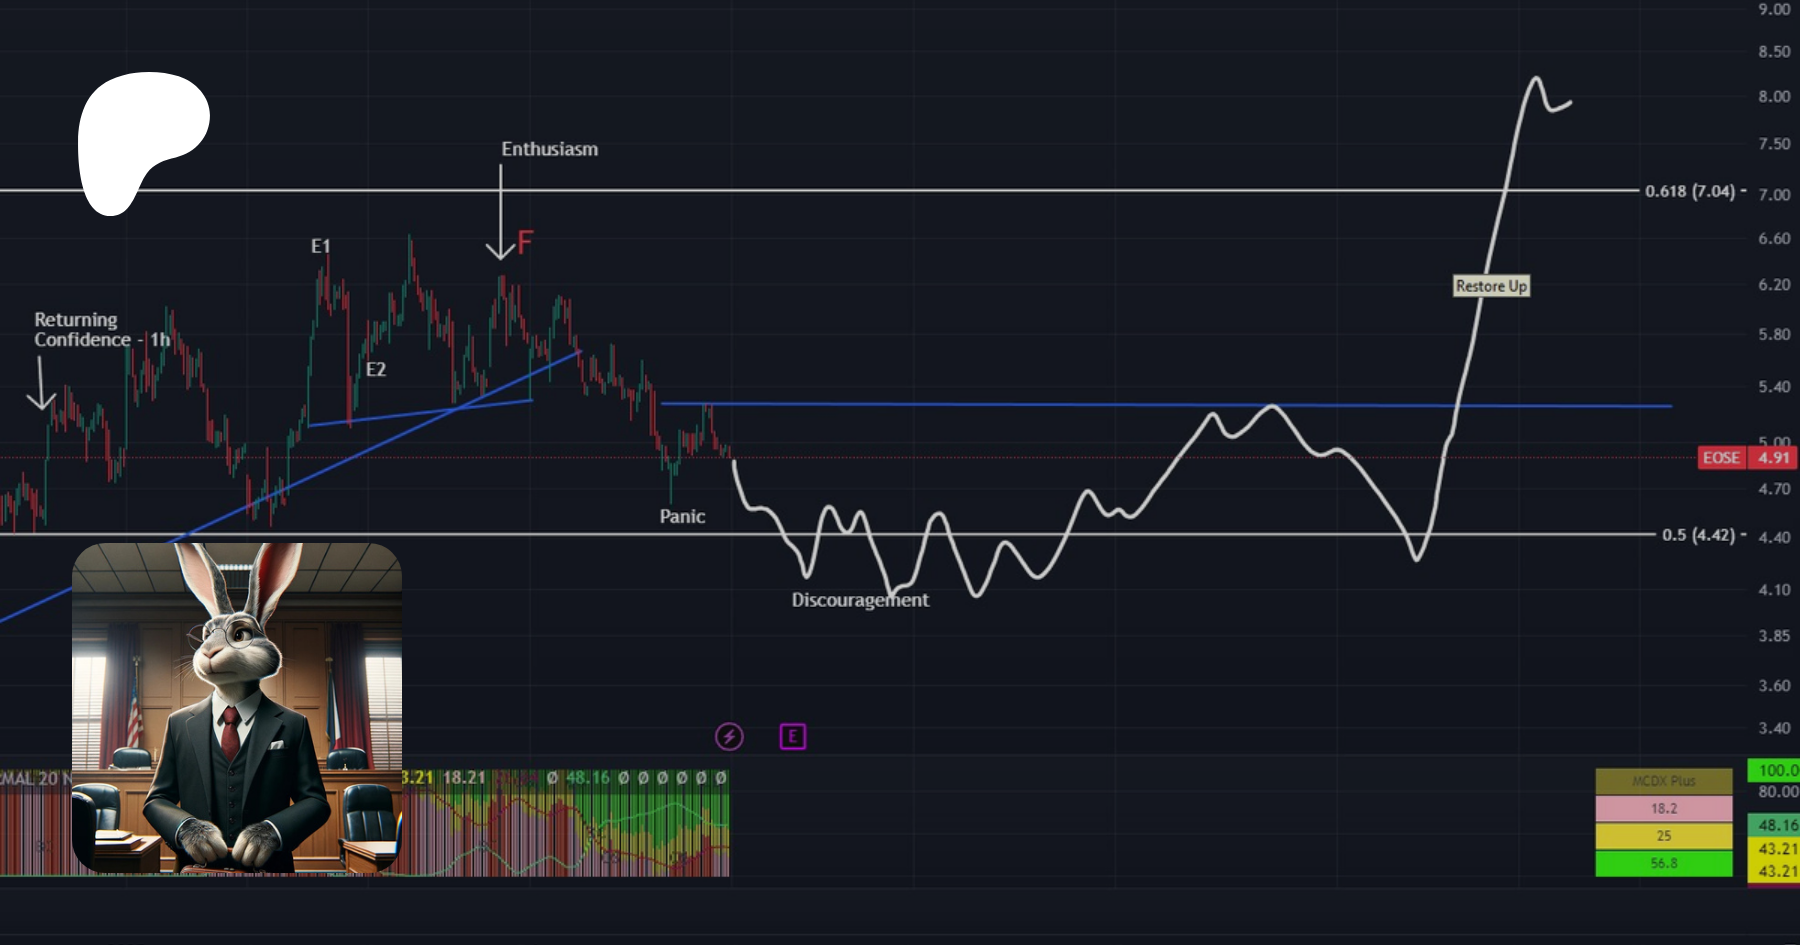Click the Discouragement text annotation
The width and height of the screenshot is (1800, 945).
[x=860, y=600]
